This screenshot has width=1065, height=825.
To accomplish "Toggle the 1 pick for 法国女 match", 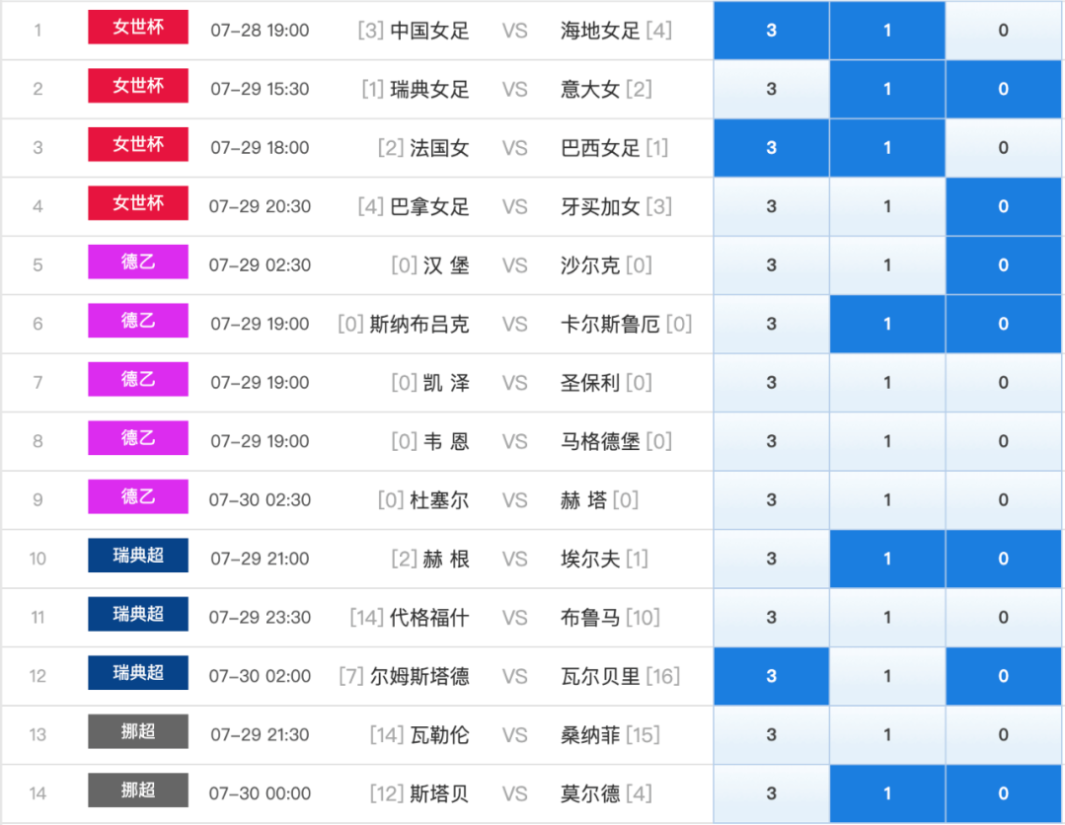I will (887, 147).
